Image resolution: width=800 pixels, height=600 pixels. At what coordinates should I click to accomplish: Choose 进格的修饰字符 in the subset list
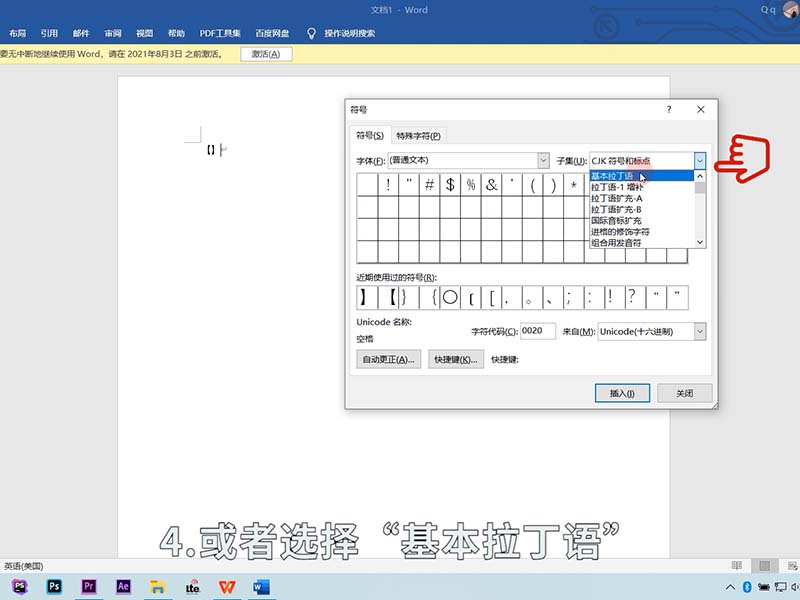tap(642, 232)
